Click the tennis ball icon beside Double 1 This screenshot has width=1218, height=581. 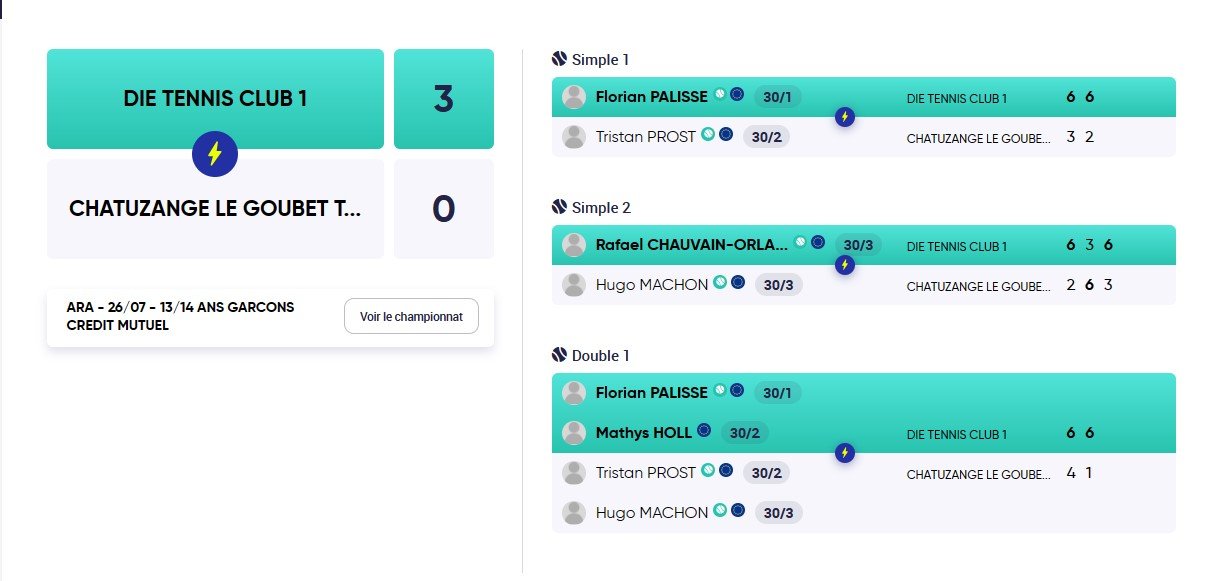[560, 355]
